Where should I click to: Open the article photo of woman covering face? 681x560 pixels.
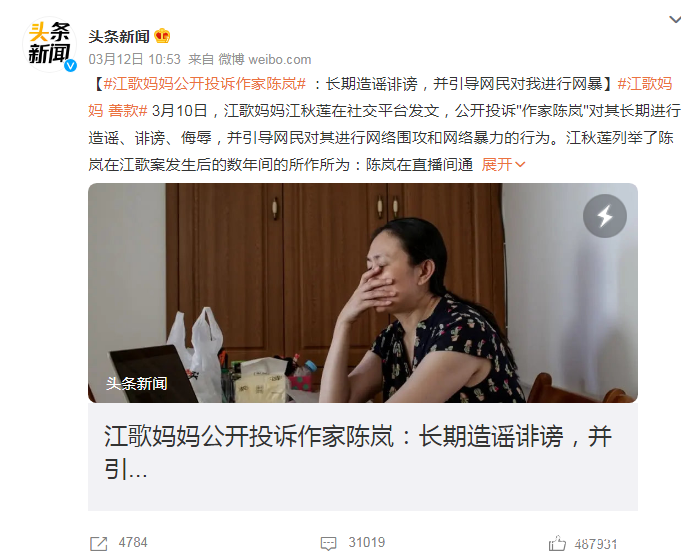click(x=363, y=293)
